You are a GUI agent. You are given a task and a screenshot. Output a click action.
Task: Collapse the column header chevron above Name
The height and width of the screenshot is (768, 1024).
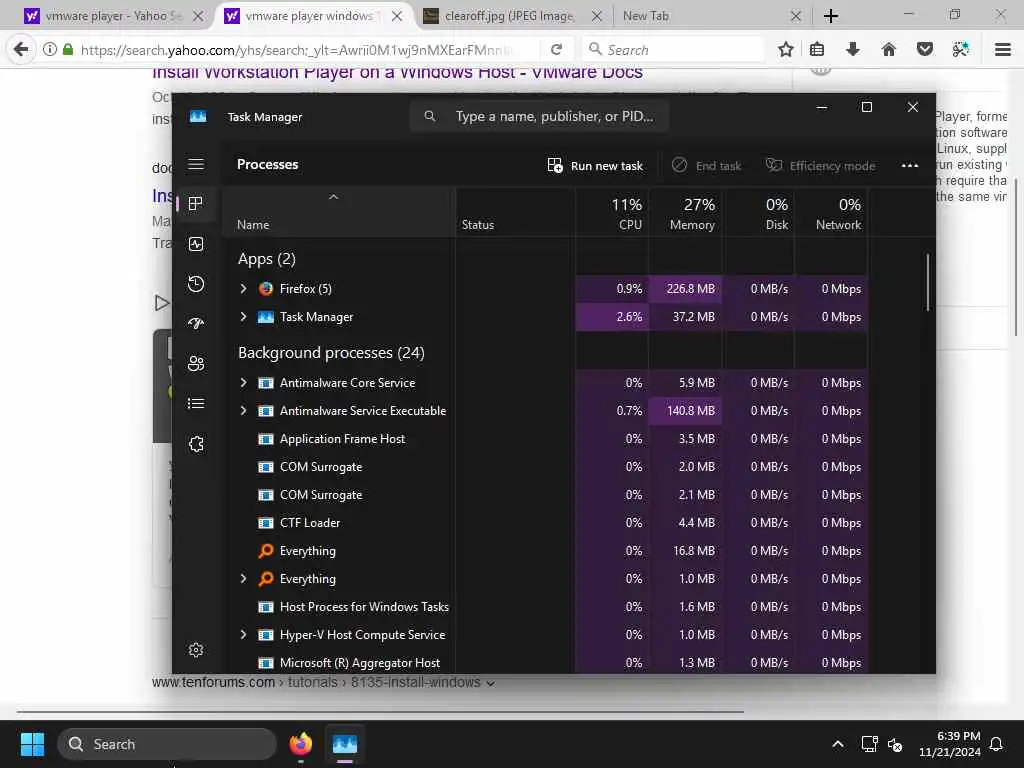click(333, 197)
